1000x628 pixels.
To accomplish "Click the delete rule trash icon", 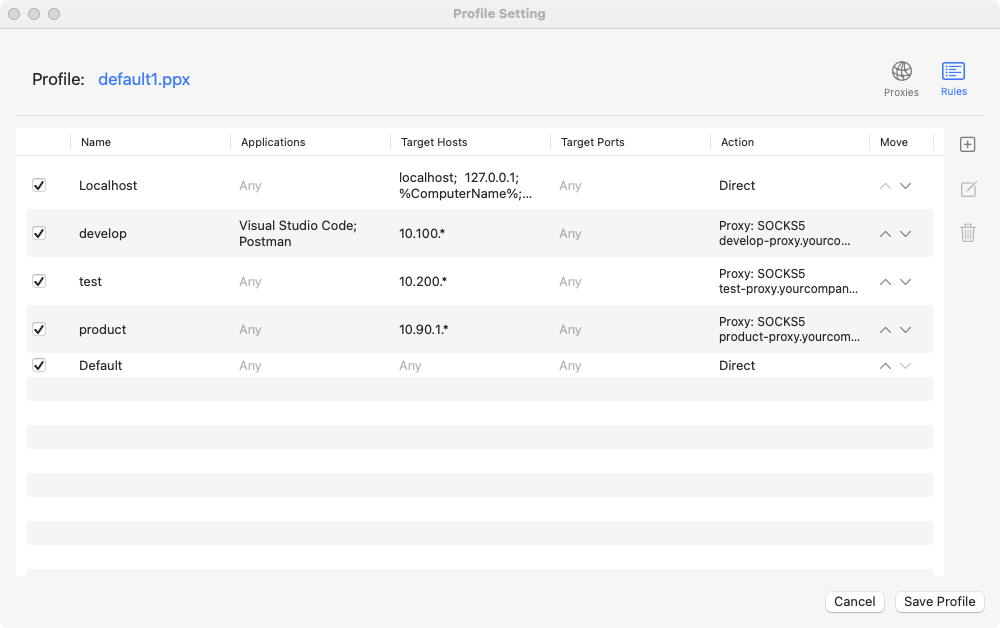I will (967, 233).
